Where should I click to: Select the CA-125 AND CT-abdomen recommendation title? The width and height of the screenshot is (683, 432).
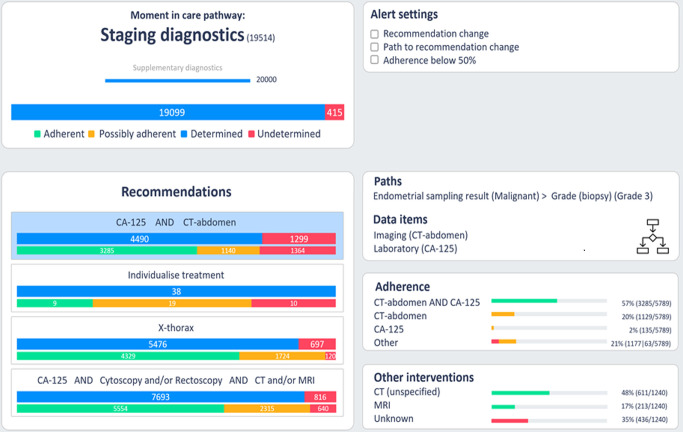click(176, 222)
